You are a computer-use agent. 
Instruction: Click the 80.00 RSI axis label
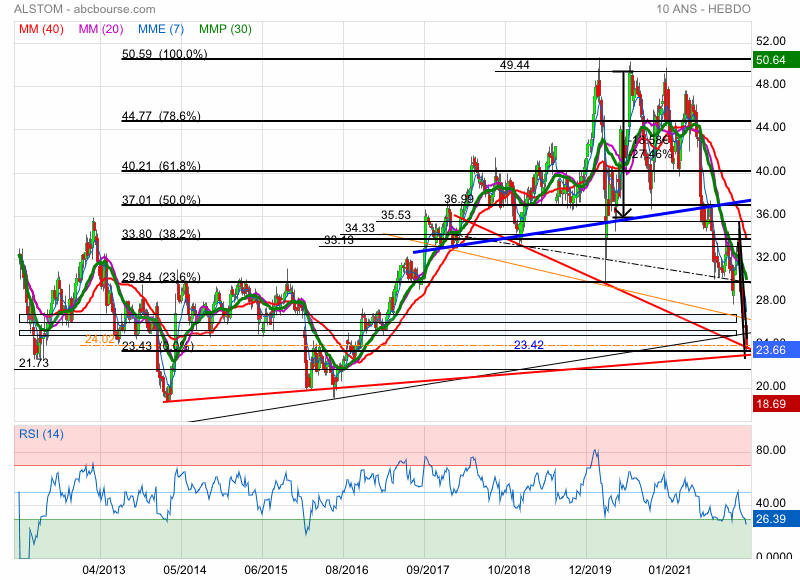point(770,449)
